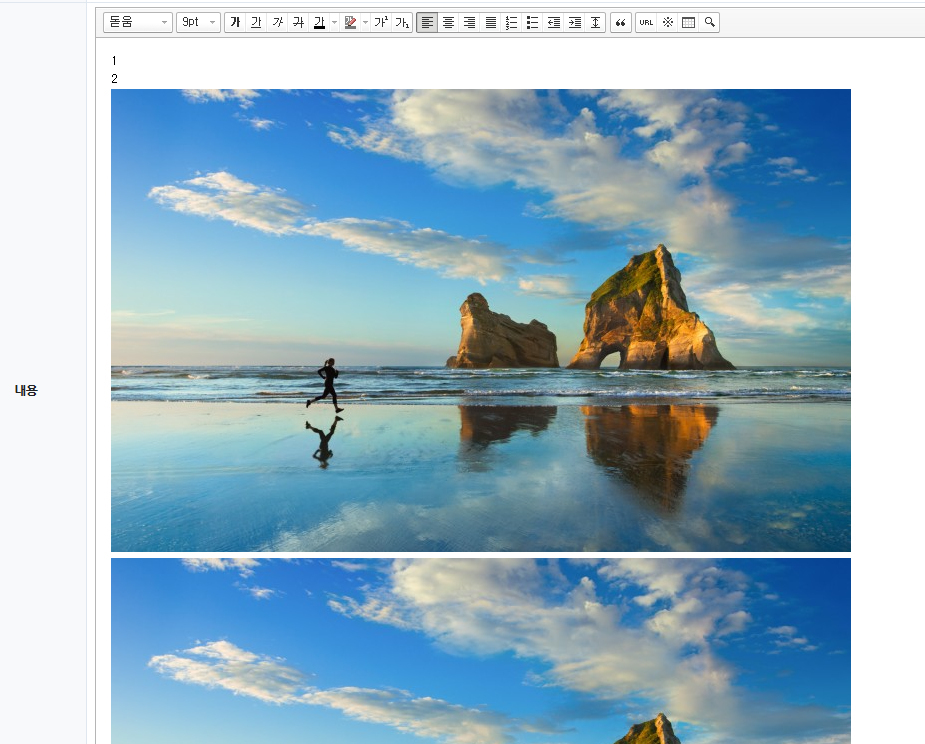
Task: Expand the font color palette arrow
Action: click(334, 22)
